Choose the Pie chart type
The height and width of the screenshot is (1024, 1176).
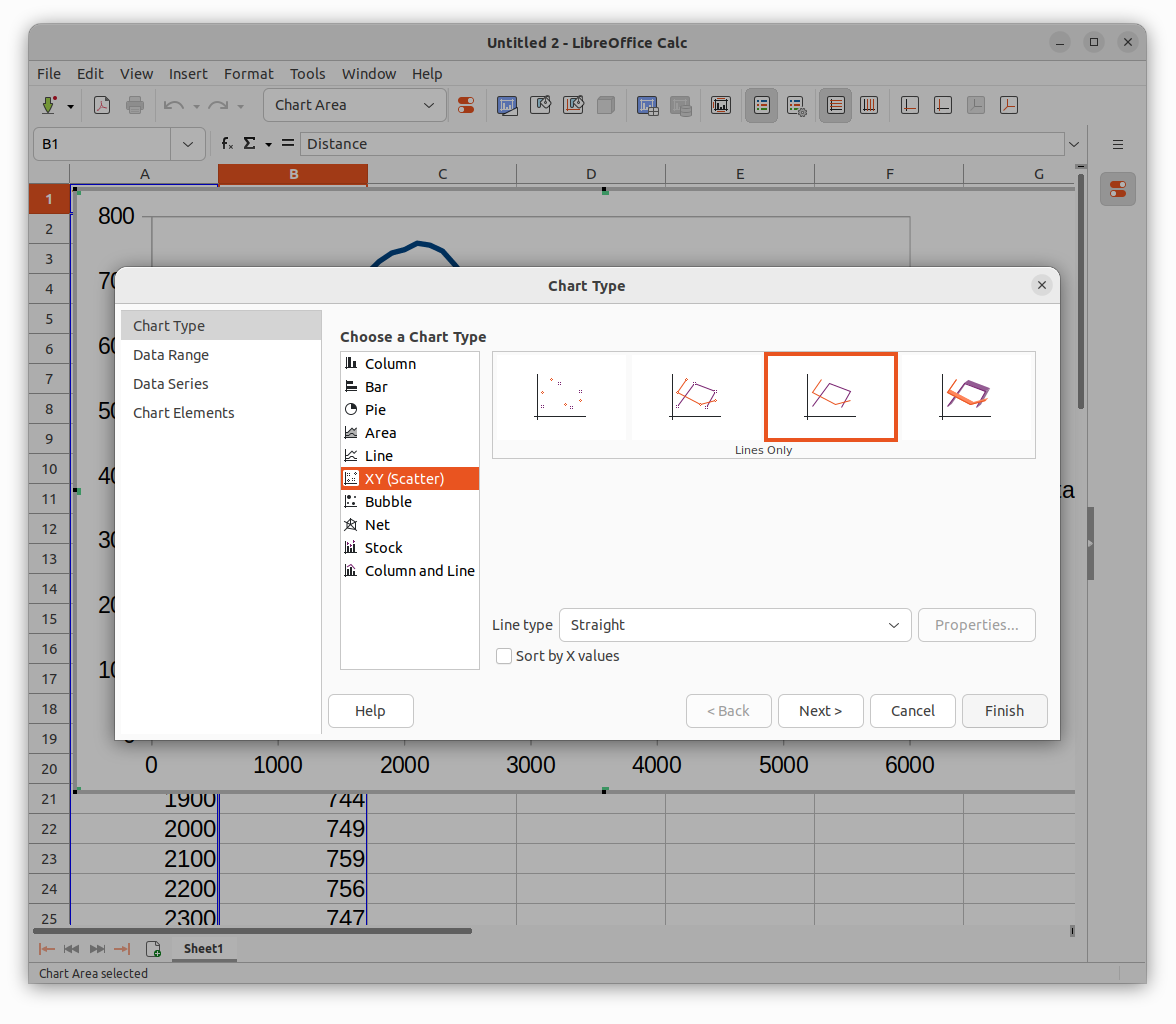(410, 410)
